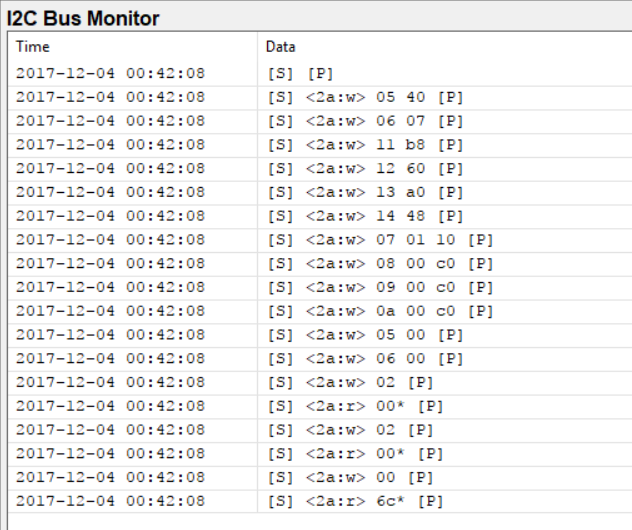
Task: Highlight the entry writing 0a 00 c0
Action: click(x=380, y=312)
